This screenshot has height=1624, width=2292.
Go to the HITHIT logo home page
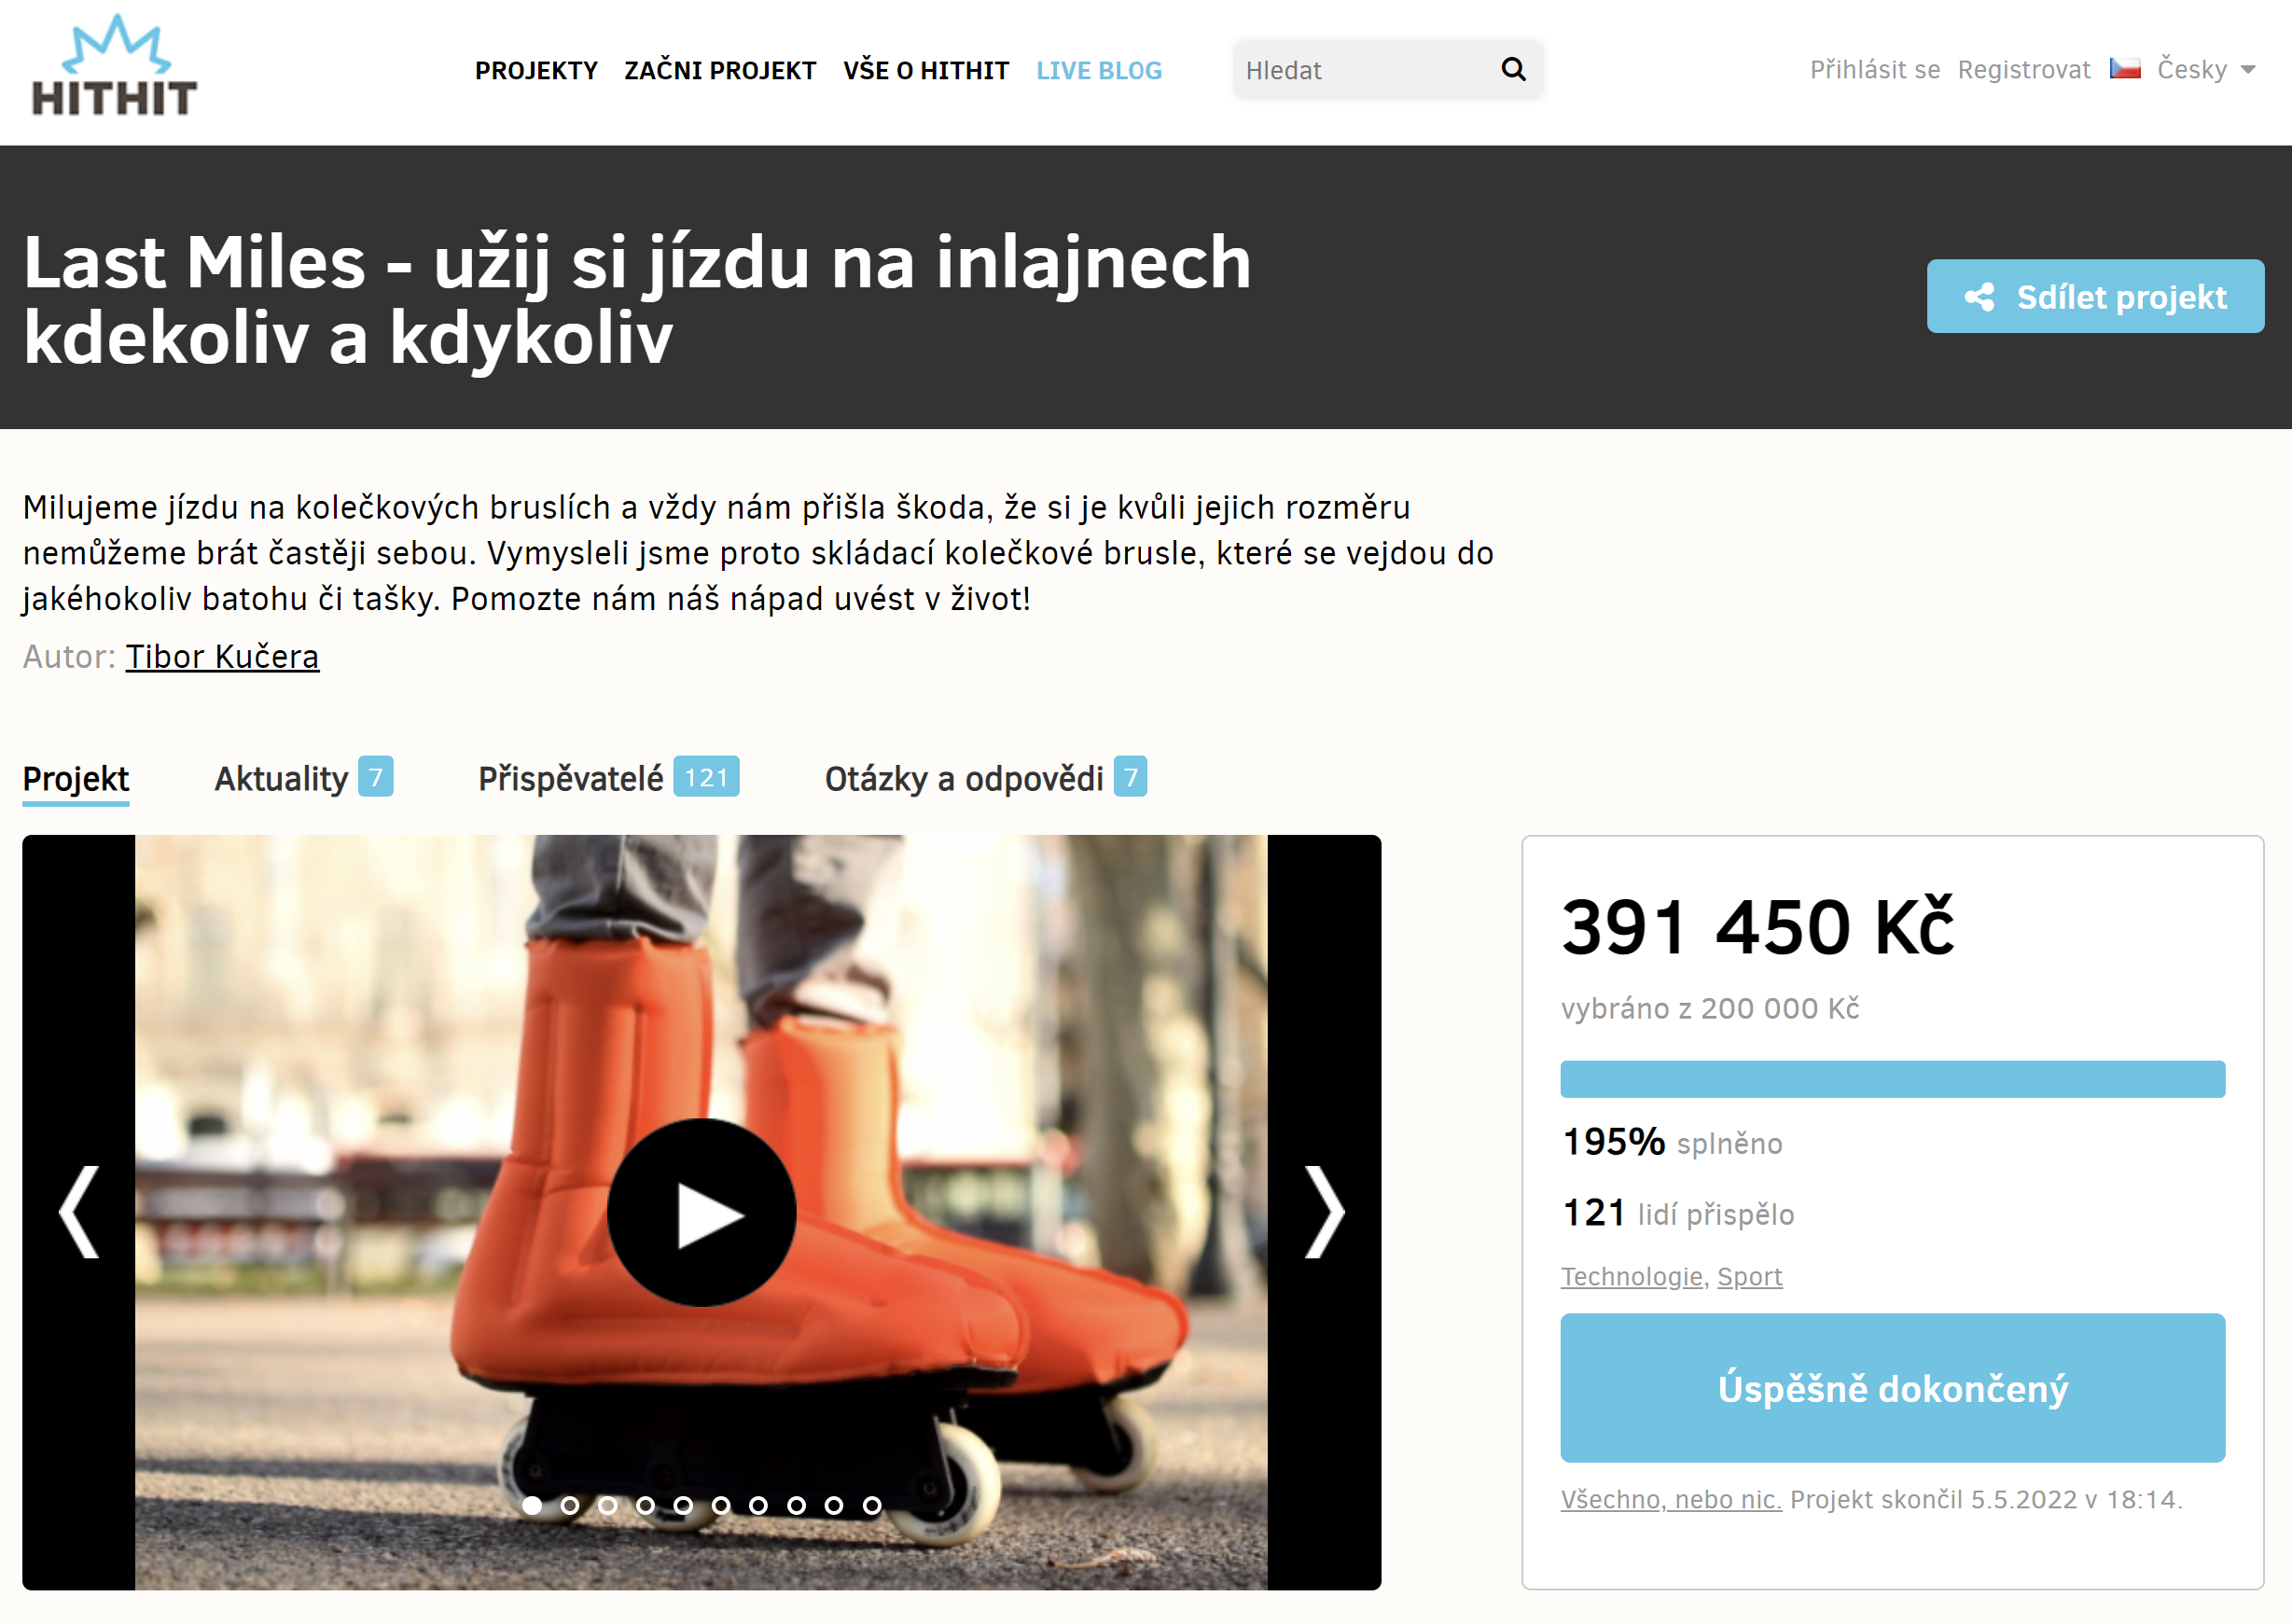click(114, 65)
